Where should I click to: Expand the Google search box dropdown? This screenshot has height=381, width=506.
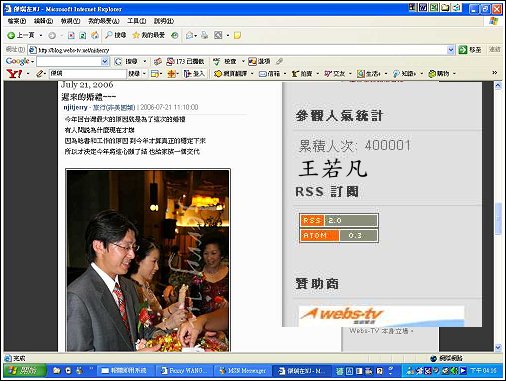pyautogui.click(x=105, y=61)
